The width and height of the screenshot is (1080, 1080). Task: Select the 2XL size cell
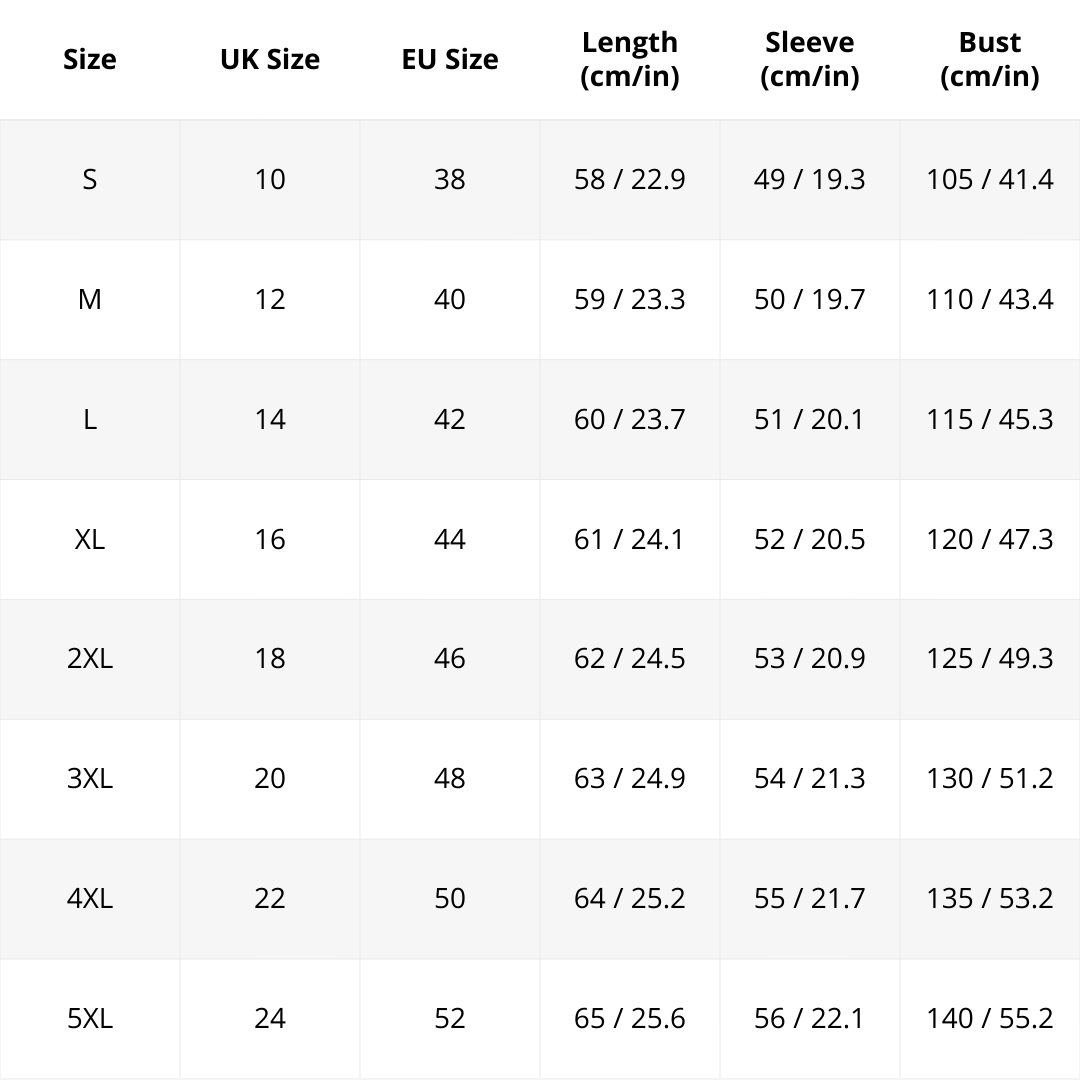coord(90,658)
